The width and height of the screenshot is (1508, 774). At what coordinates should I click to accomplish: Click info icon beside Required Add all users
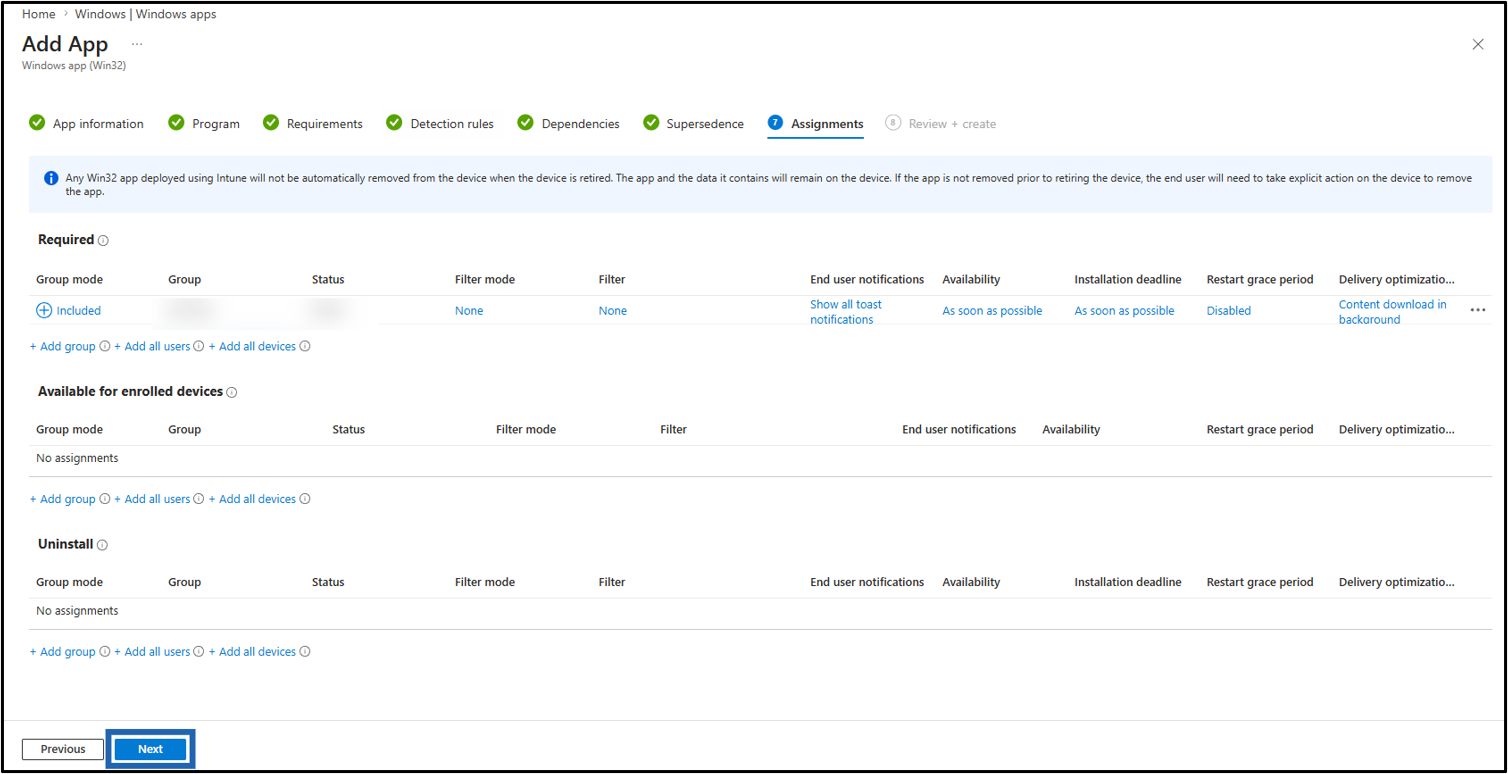199,347
